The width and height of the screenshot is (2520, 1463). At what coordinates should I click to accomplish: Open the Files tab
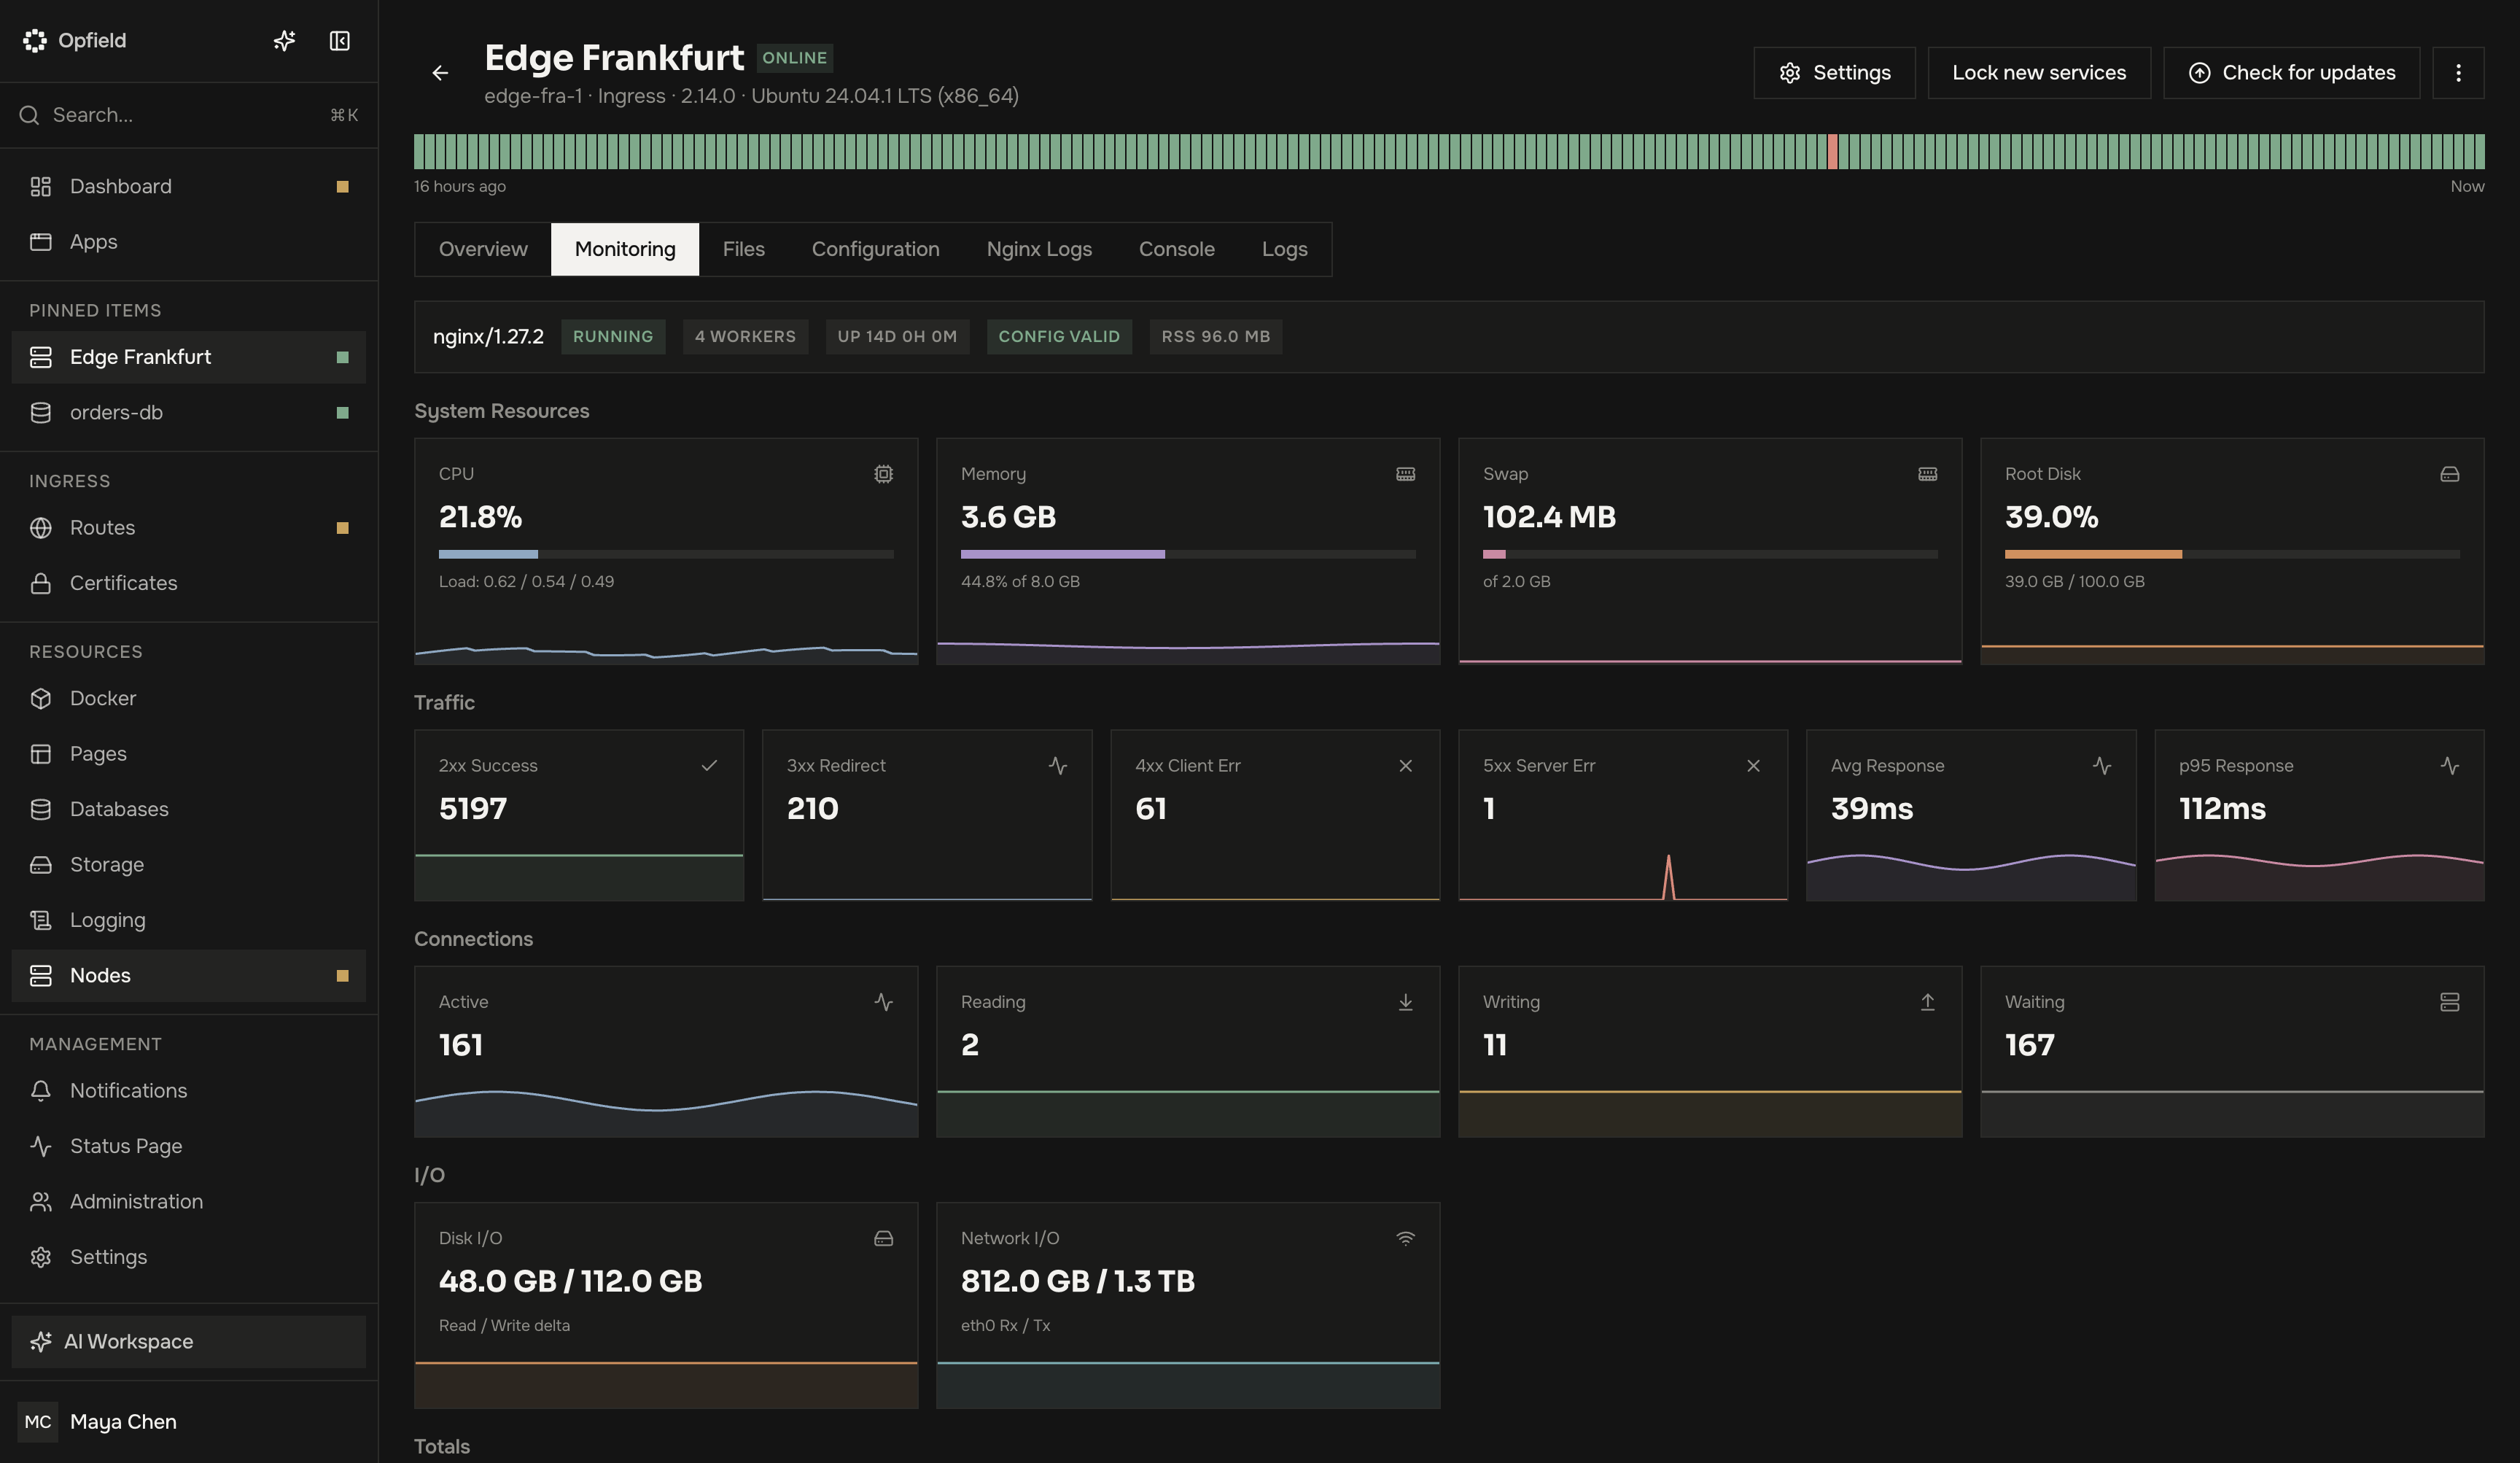click(x=743, y=249)
